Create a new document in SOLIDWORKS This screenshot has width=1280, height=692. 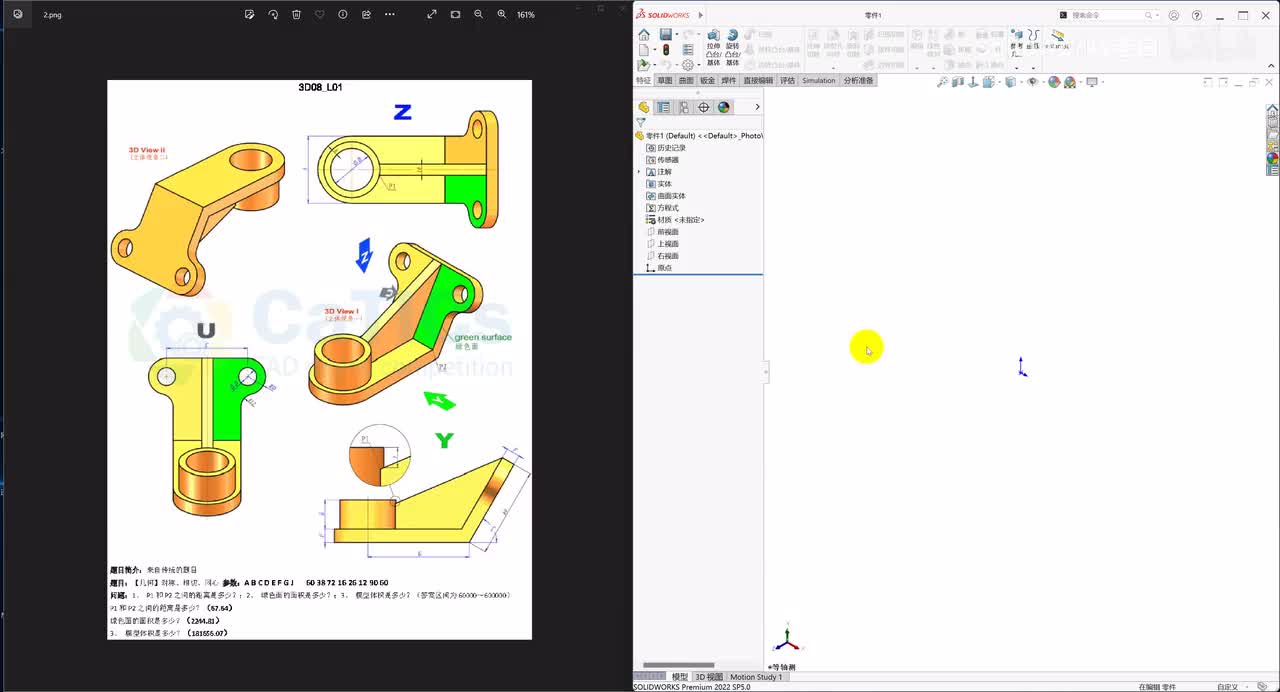coord(643,50)
